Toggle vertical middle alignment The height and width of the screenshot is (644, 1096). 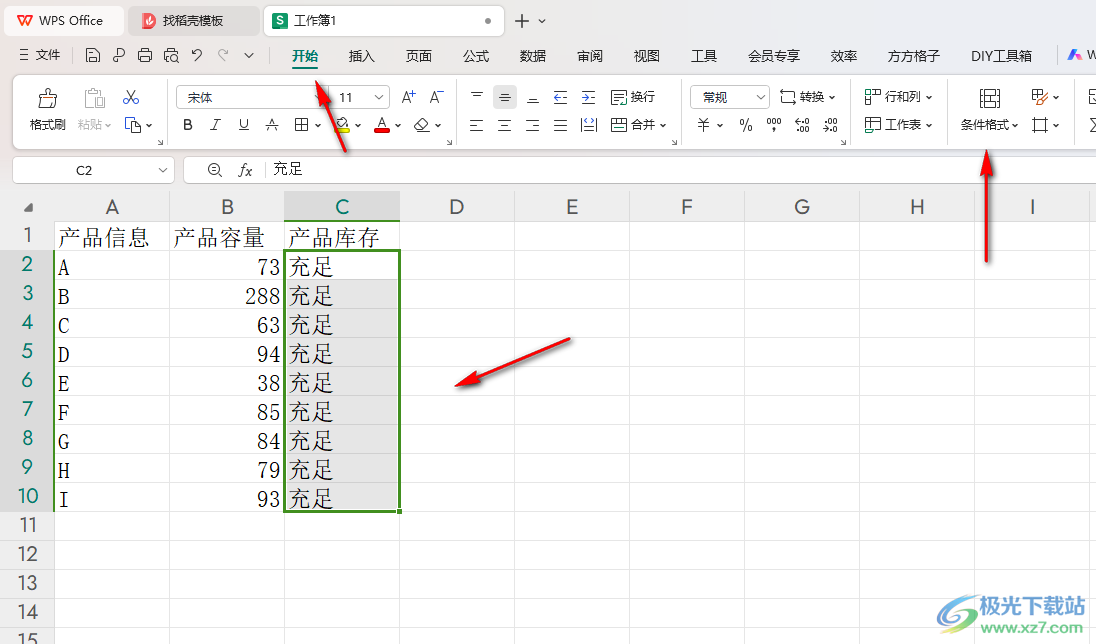505,97
